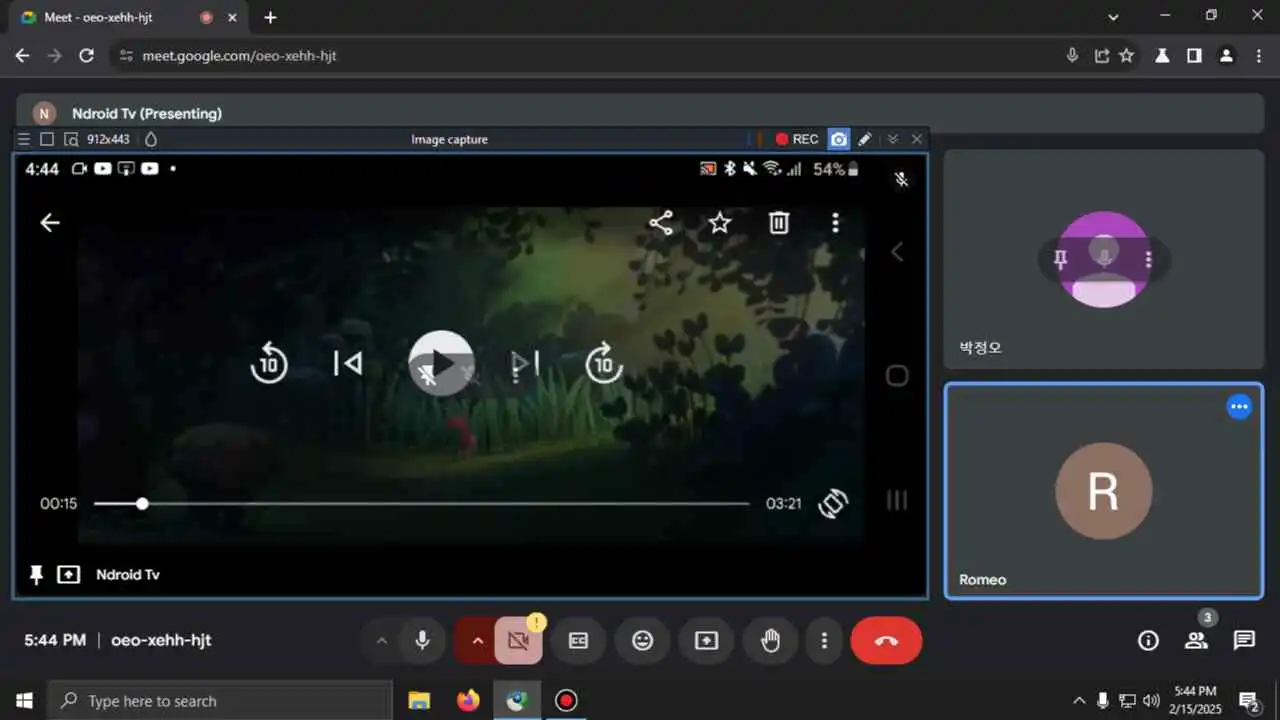1280x720 pixels.
Task: Skip to the previous video
Action: (x=348, y=363)
